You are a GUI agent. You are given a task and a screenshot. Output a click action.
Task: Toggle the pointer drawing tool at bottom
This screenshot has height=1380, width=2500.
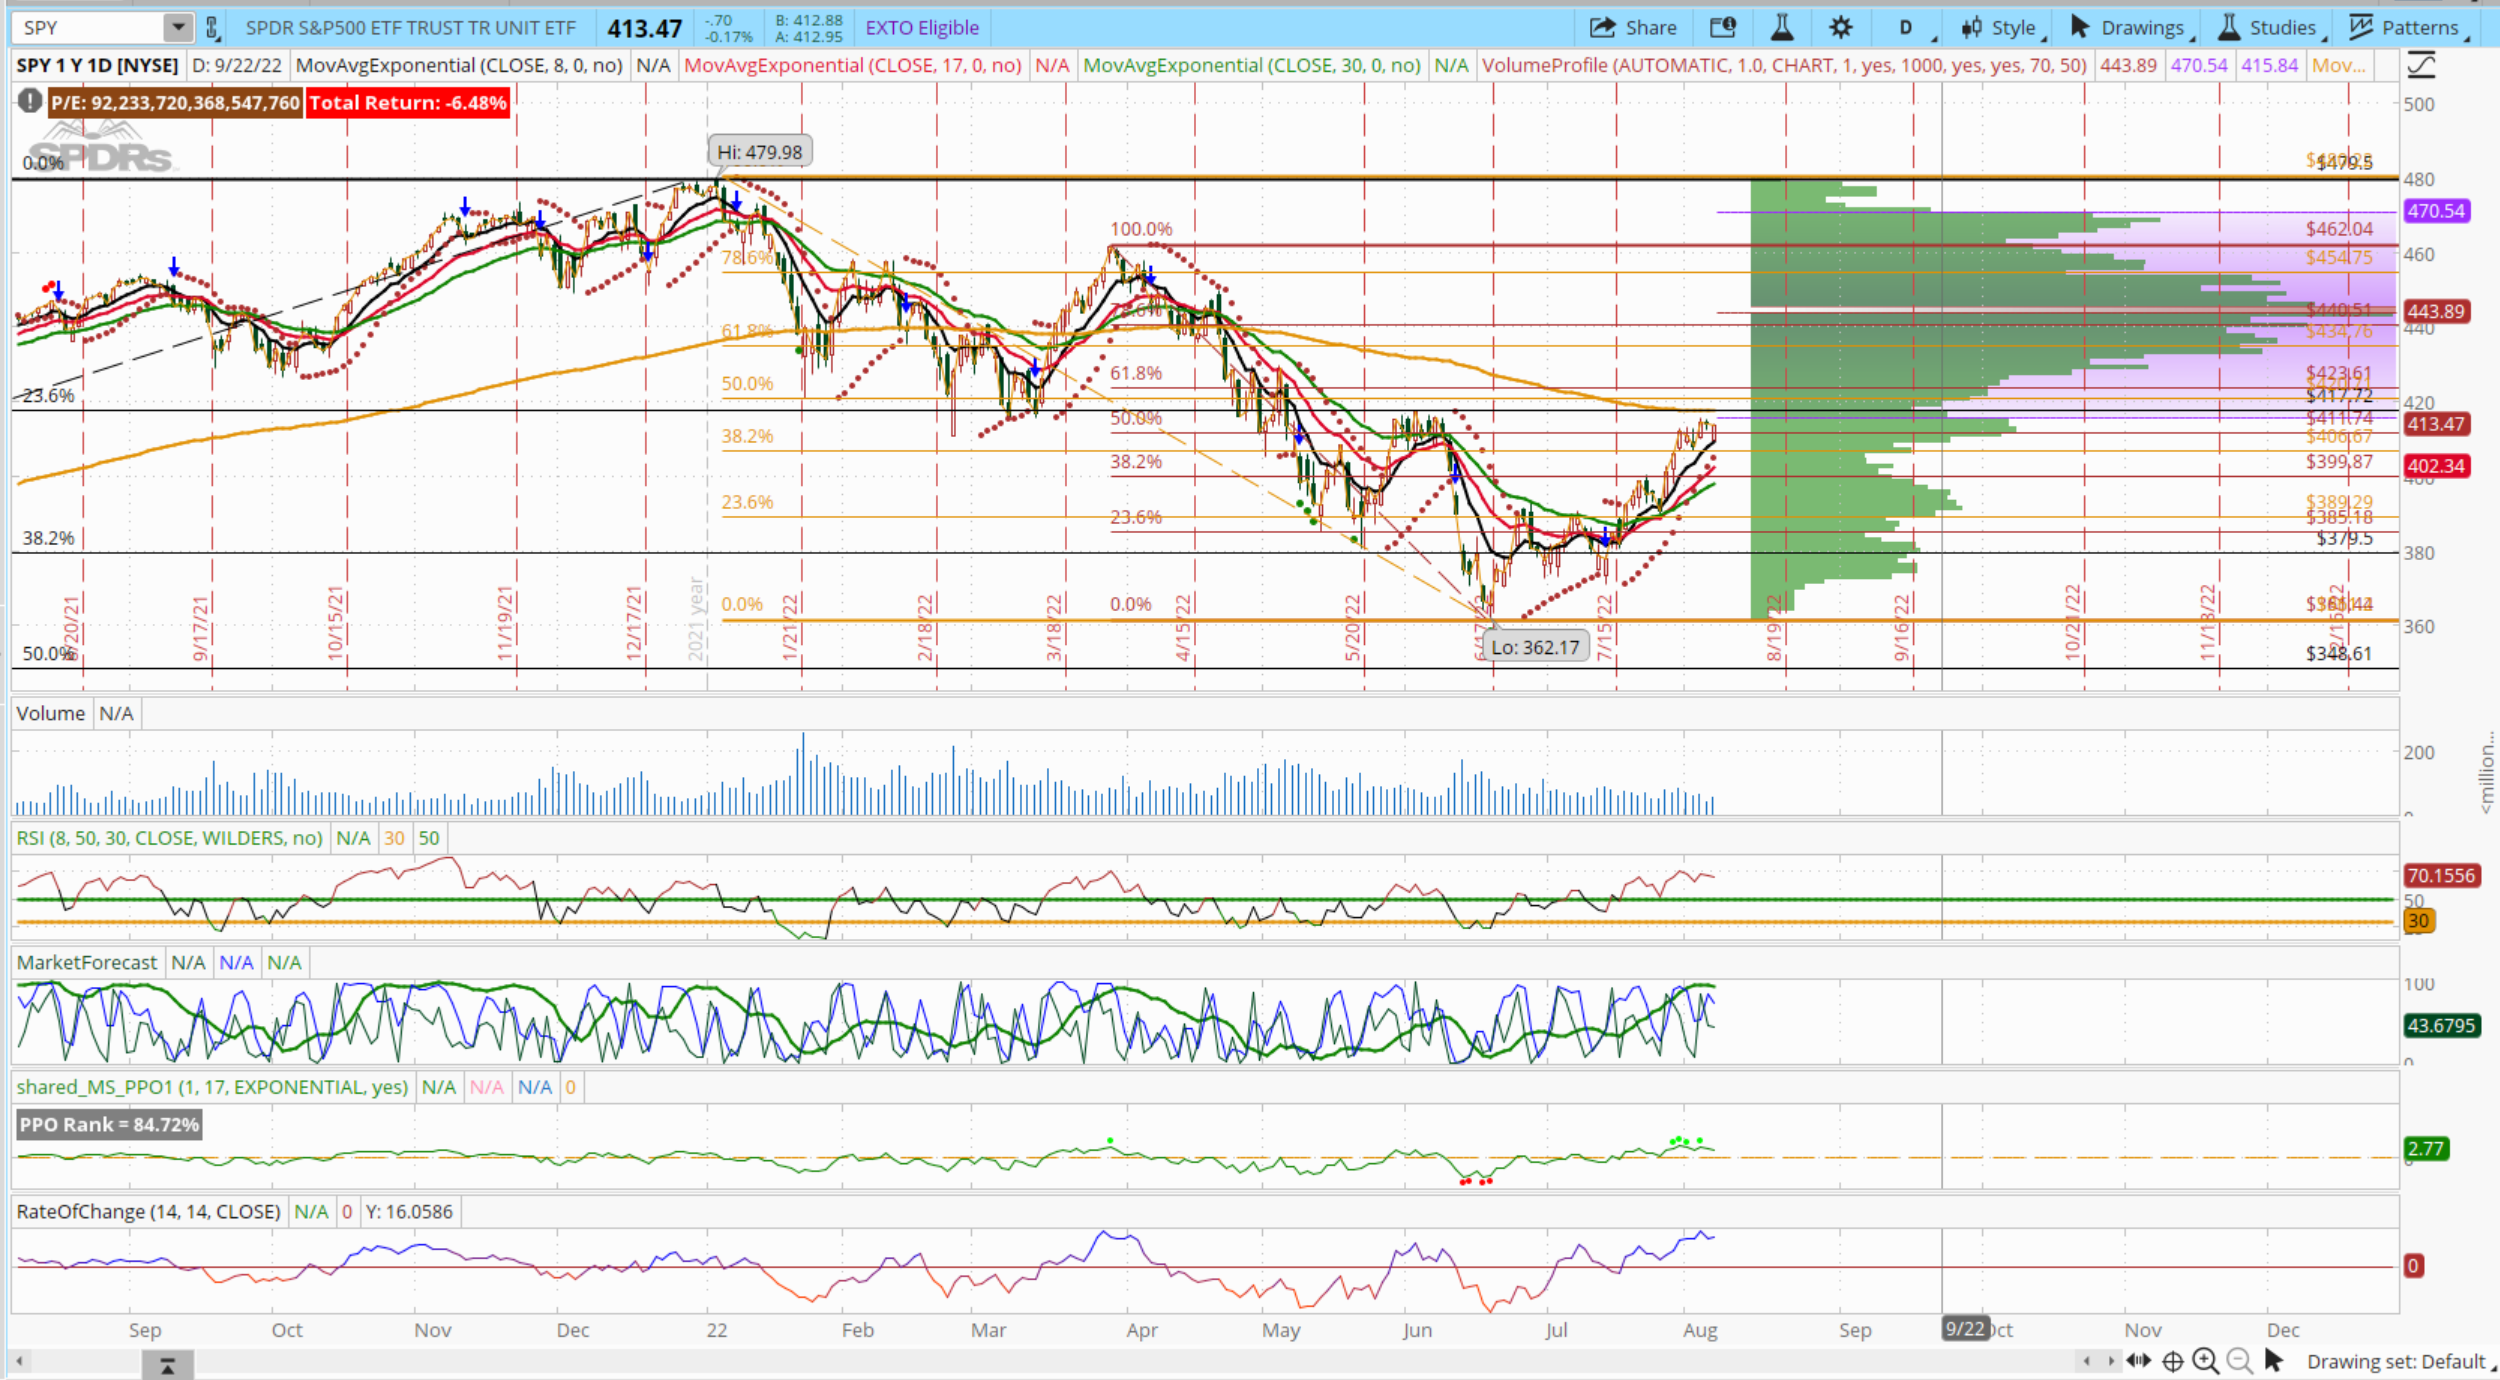click(x=2274, y=1361)
